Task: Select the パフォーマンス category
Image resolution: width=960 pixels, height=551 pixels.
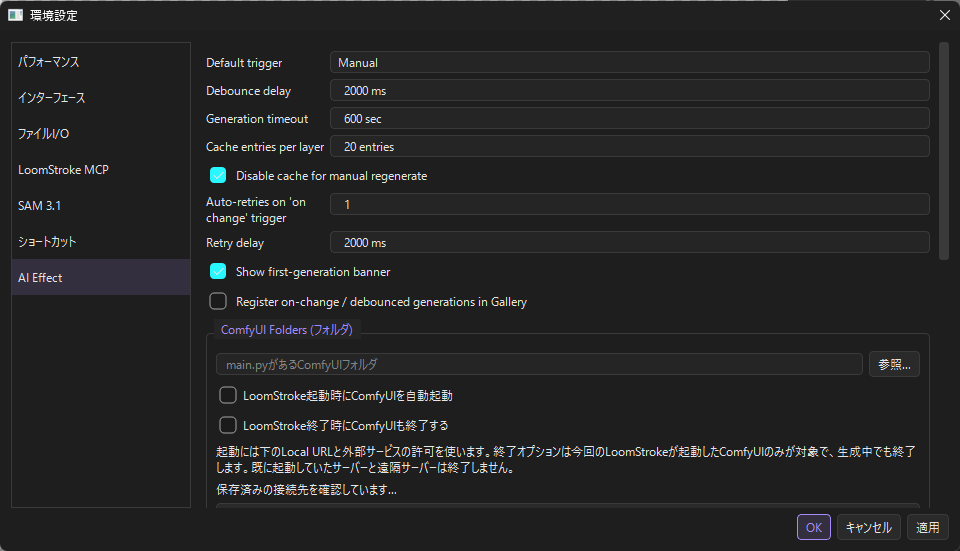Action: [x=101, y=62]
